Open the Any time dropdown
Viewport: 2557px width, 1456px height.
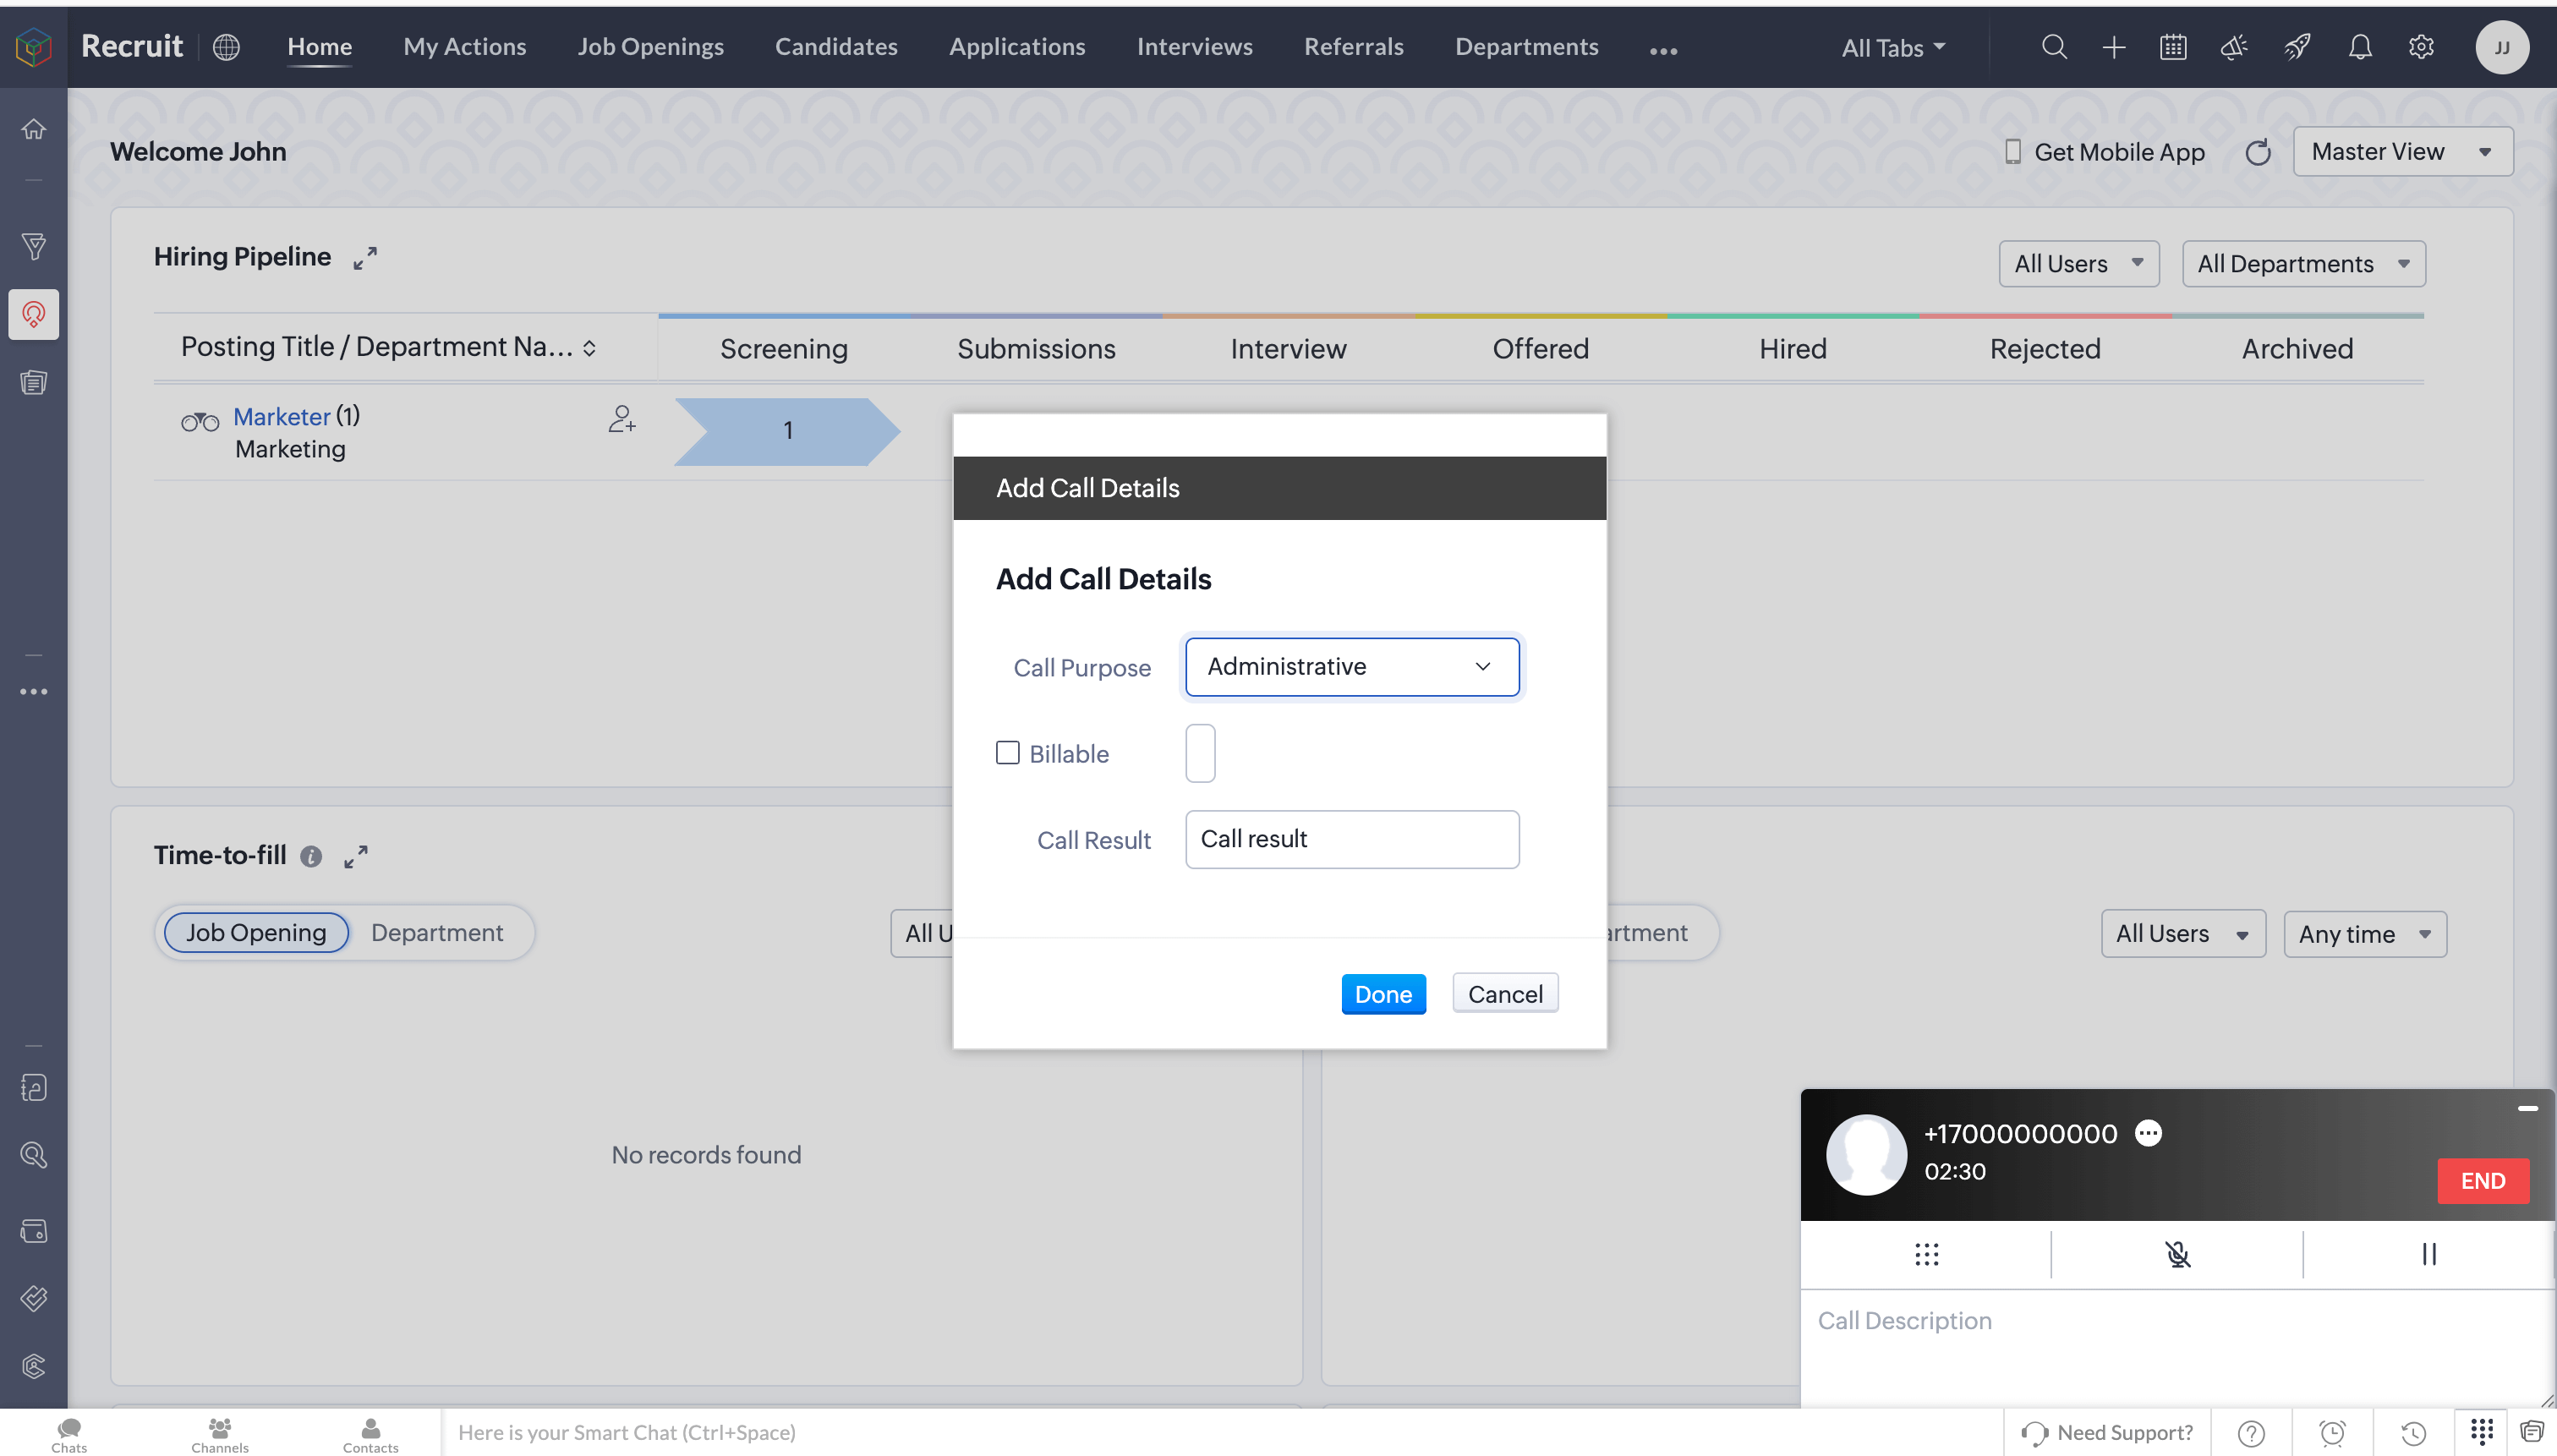point(2364,934)
